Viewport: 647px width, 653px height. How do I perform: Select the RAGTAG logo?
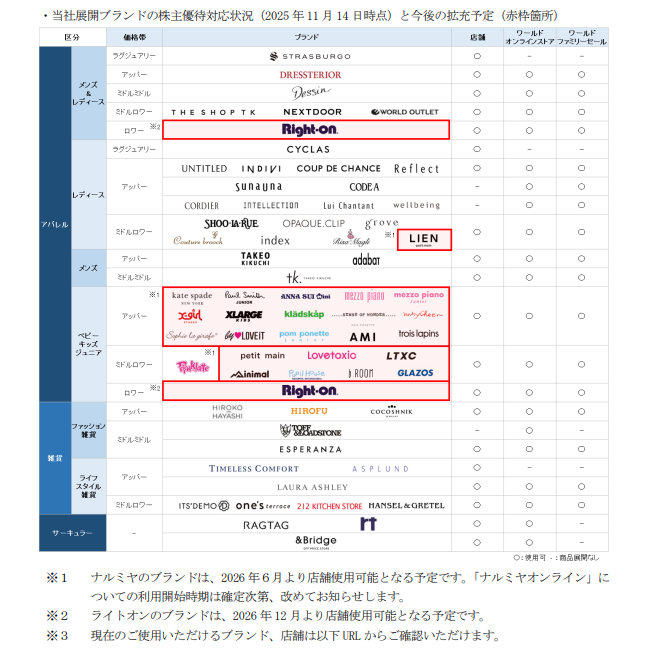point(266,524)
